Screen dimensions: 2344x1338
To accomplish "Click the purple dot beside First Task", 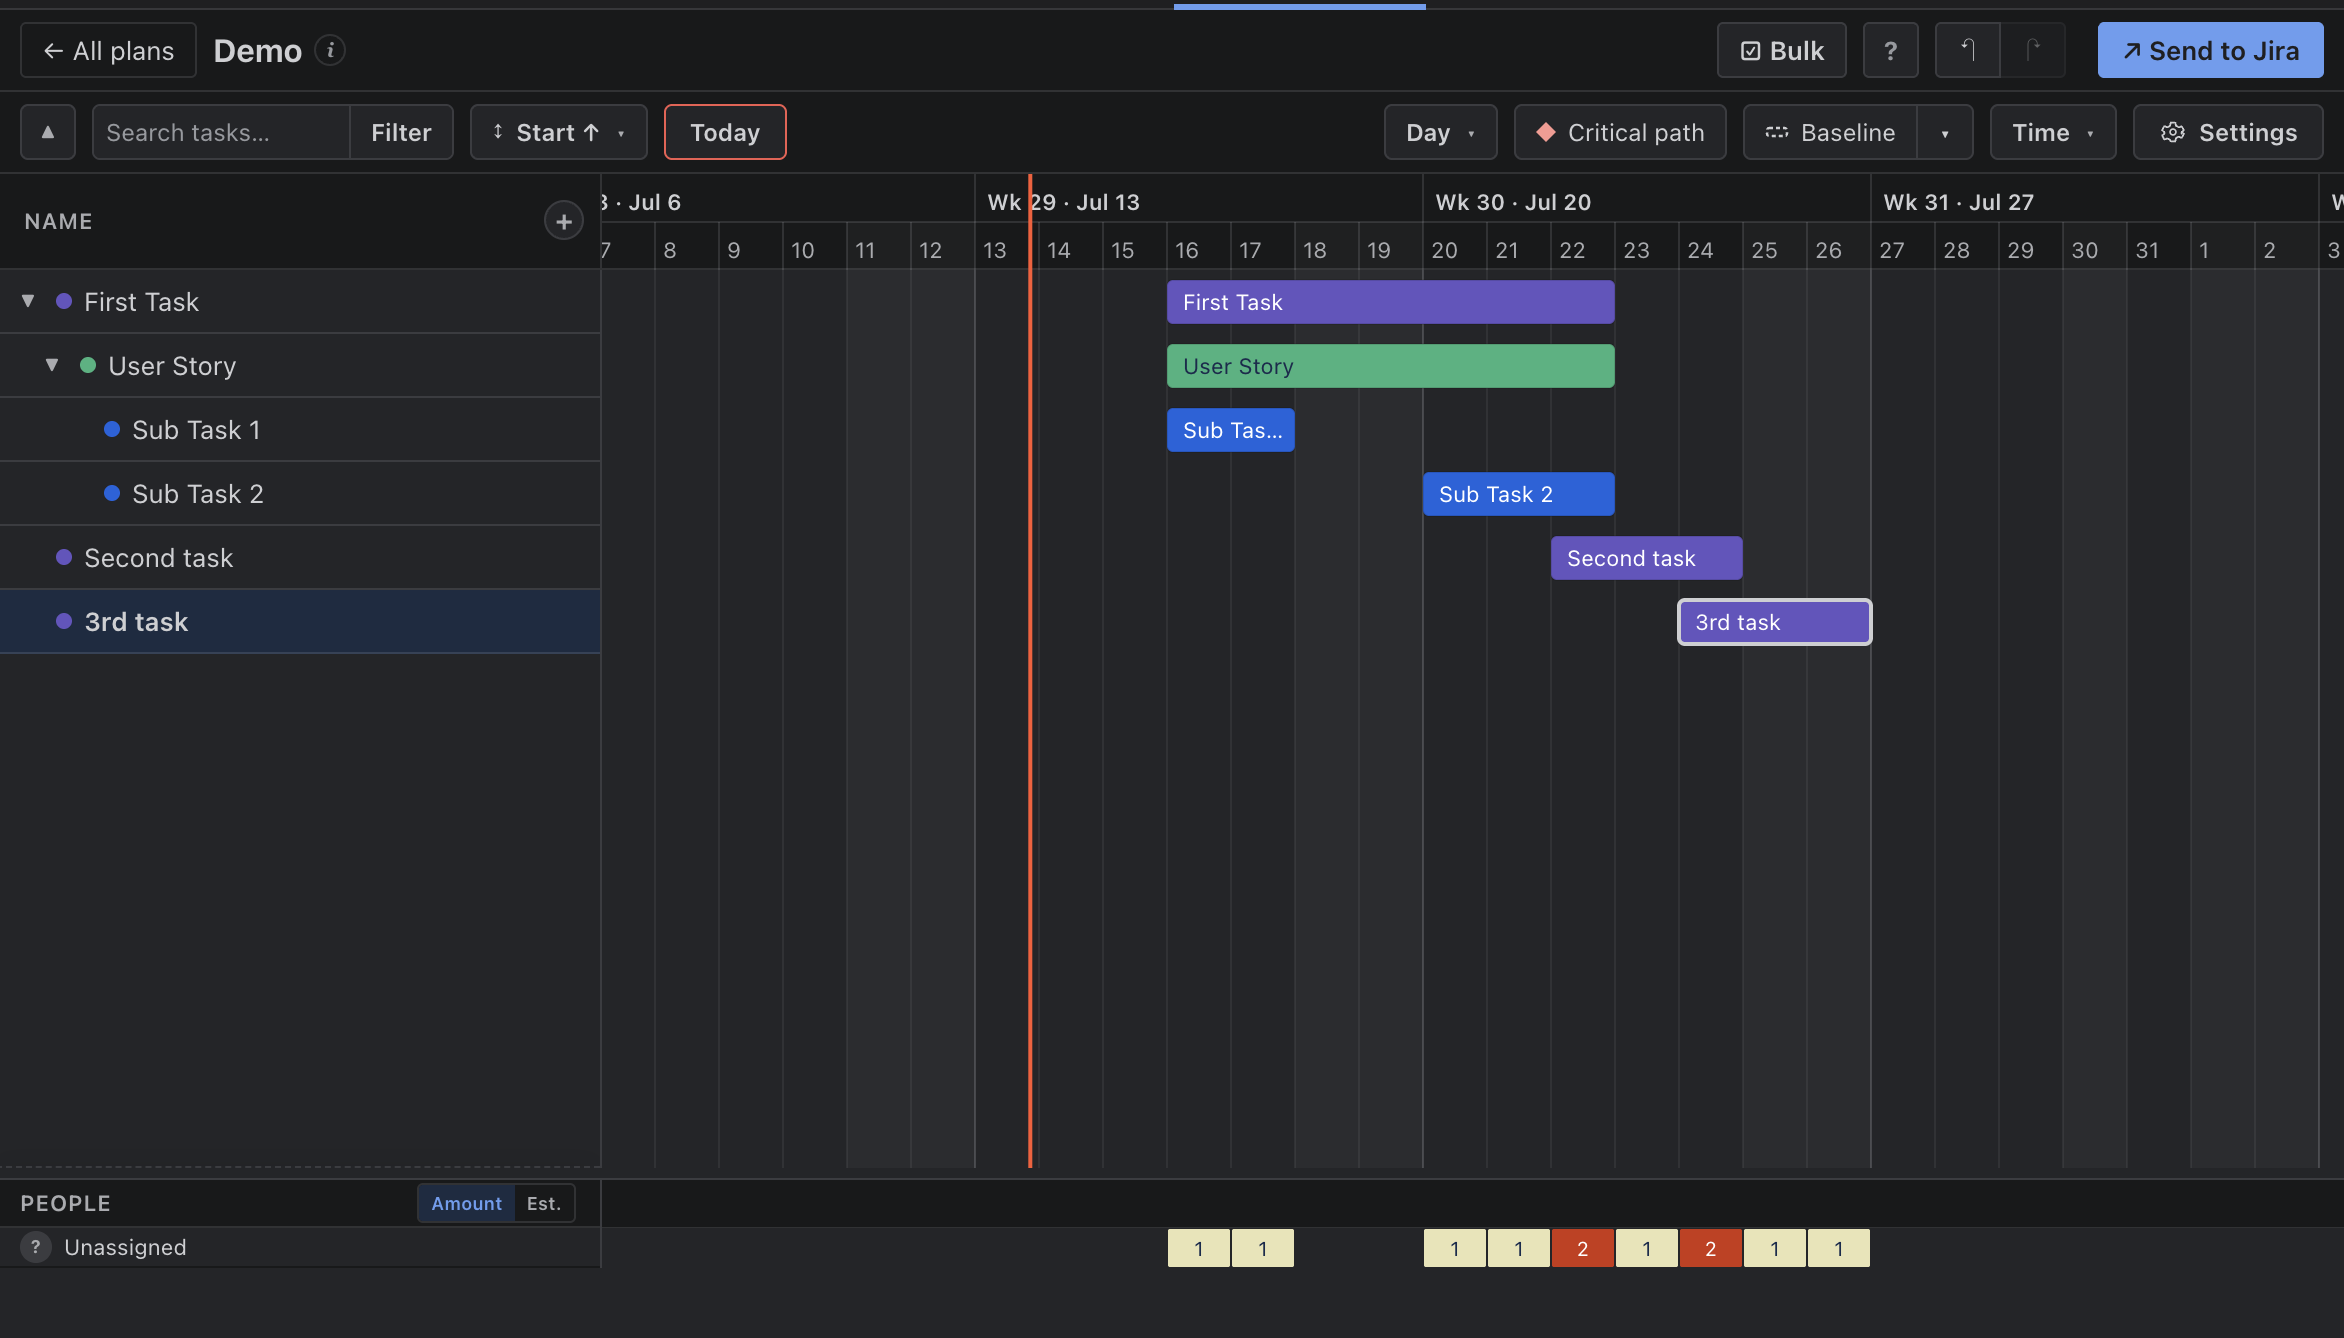I will (x=64, y=301).
